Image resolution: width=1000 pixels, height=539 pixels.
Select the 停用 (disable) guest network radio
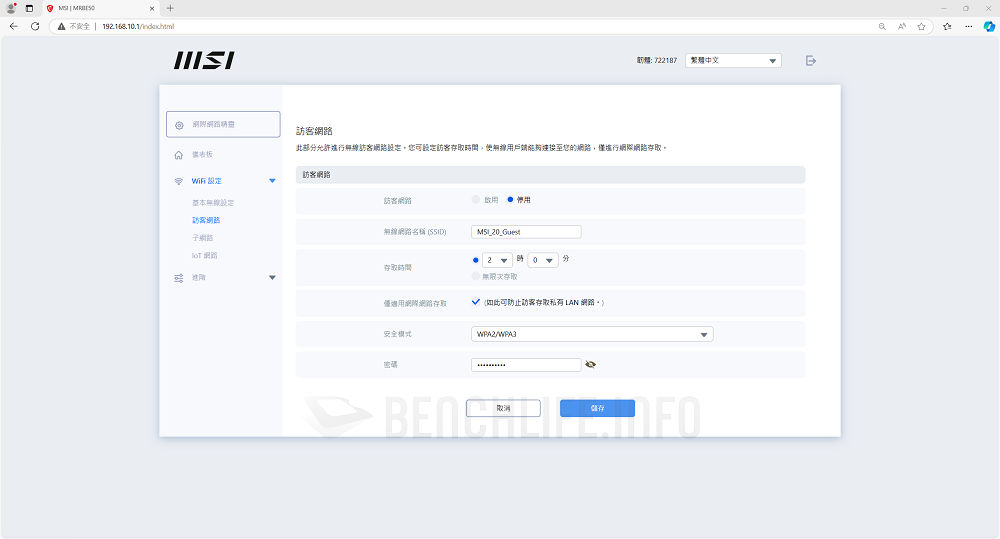[x=510, y=200]
